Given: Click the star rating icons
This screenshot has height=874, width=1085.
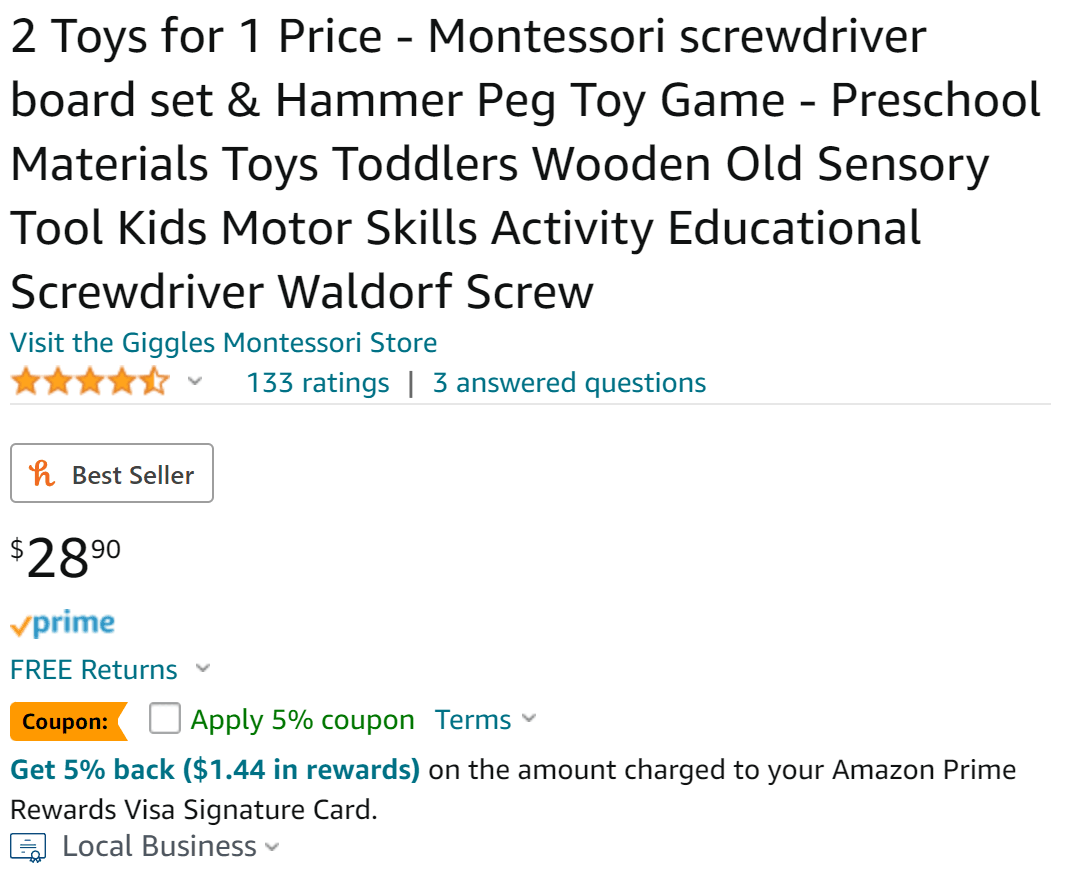Looking at the screenshot, I should click(x=90, y=383).
